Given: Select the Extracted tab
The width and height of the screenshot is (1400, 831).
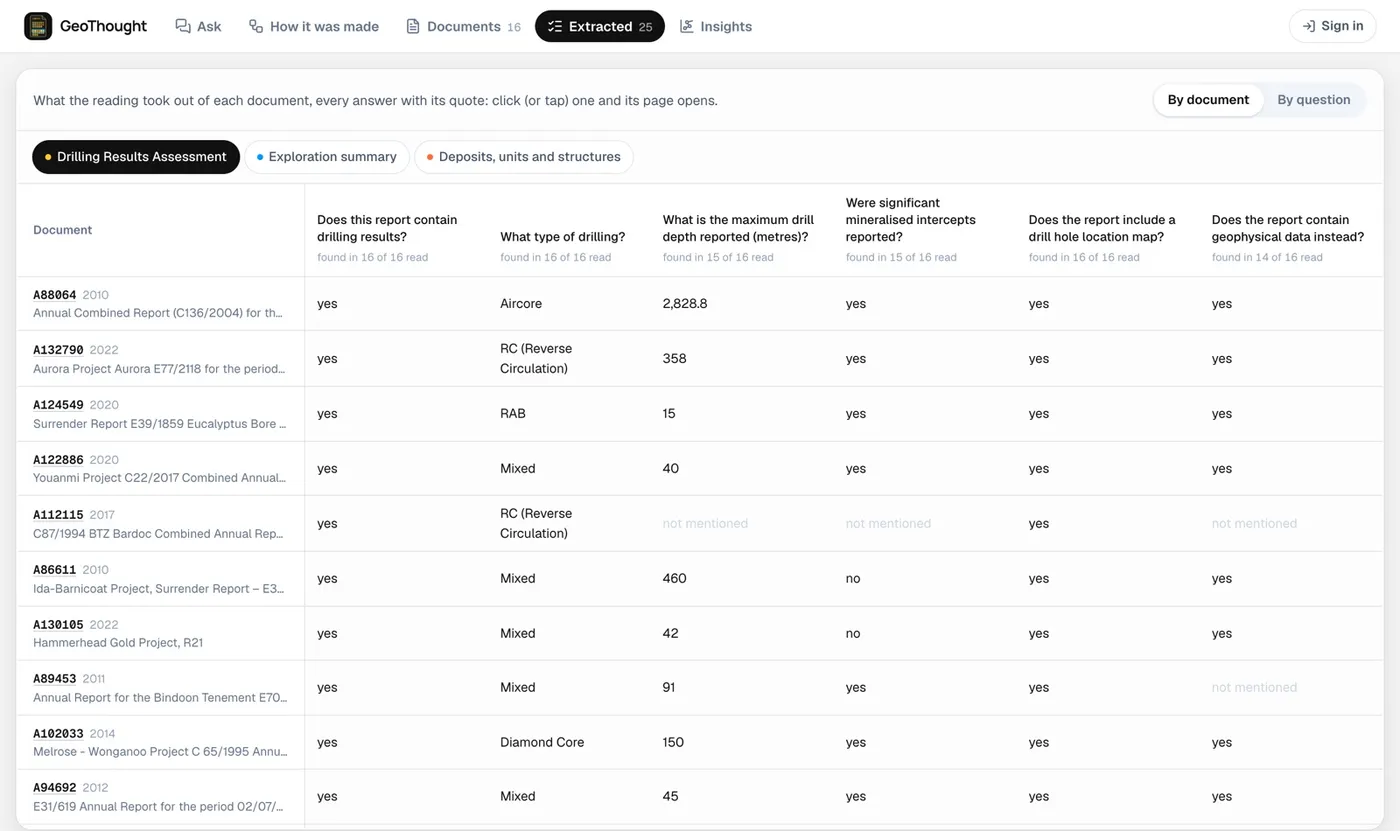Looking at the screenshot, I should 600,26.
